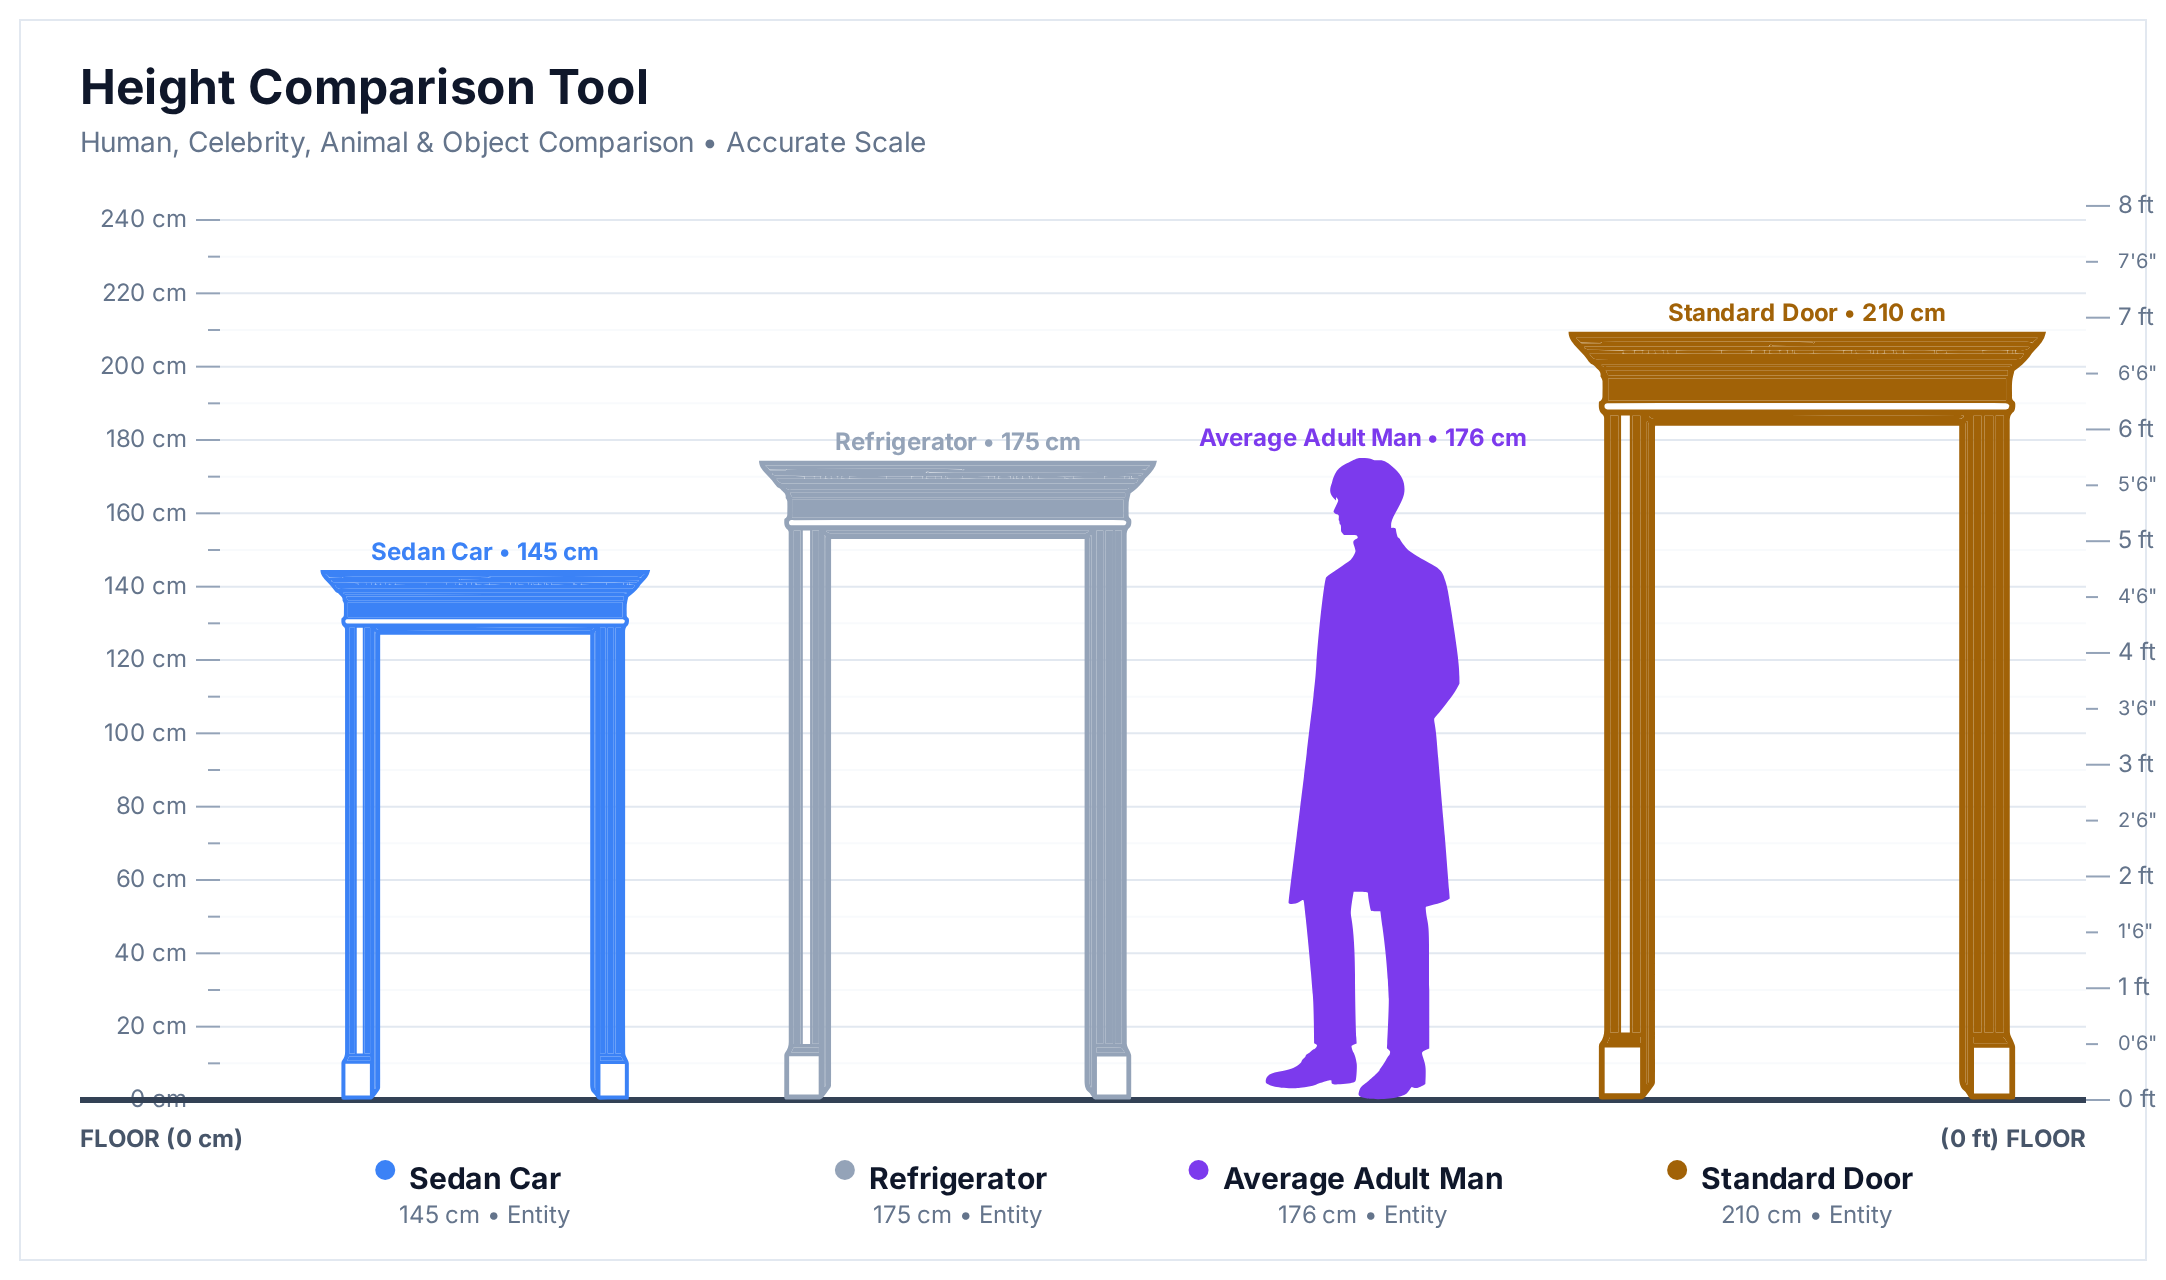Screen dimensions: 2166x1280
Task: Click the 3'6" axis label
Action: (x=2137, y=708)
